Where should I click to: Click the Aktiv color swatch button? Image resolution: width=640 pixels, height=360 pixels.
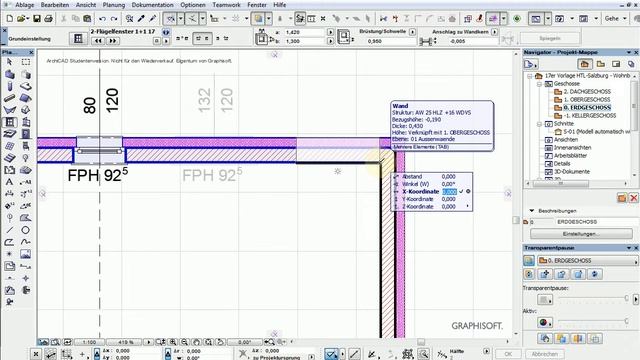click(x=545, y=322)
